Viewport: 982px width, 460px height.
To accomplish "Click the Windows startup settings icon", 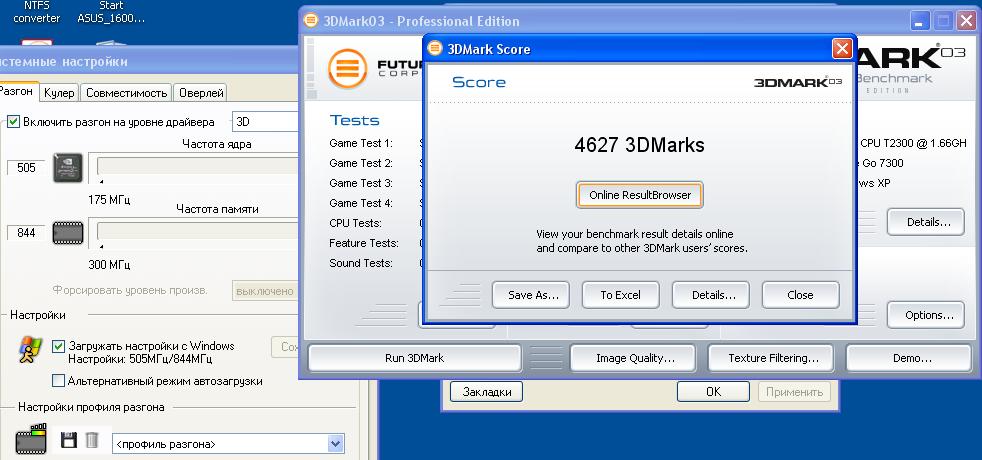I will click(31, 350).
